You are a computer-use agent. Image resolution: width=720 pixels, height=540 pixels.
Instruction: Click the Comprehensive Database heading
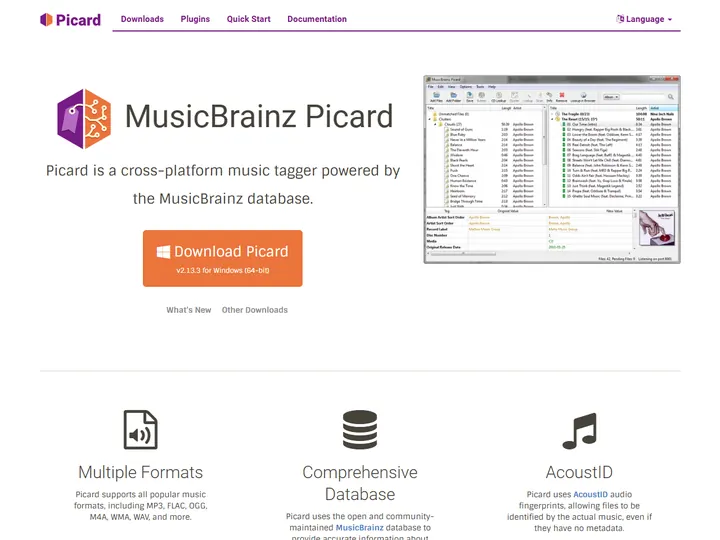tap(360, 483)
